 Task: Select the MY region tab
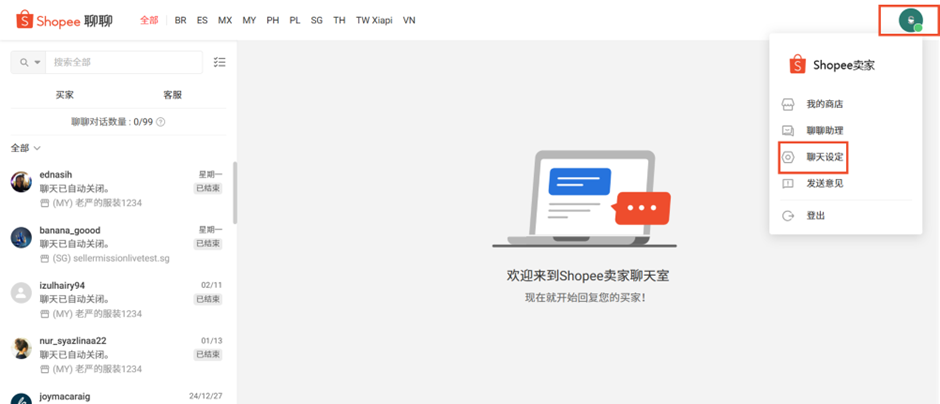pyautogui.click(x=249, y=20)
